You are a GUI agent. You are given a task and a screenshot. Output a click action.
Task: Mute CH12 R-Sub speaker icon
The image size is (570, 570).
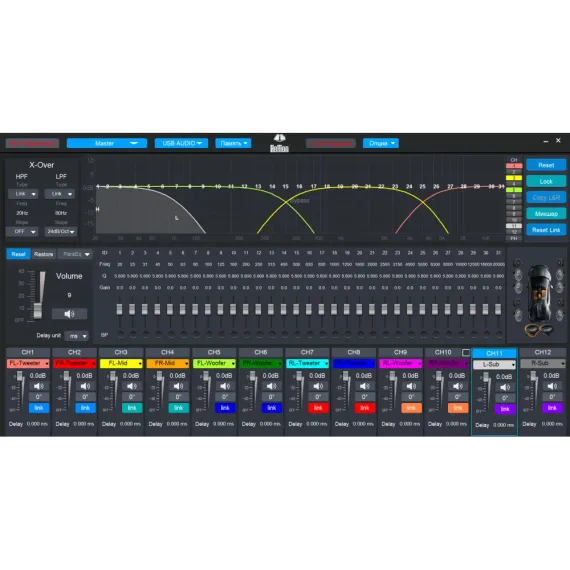[x=552, y=386]
